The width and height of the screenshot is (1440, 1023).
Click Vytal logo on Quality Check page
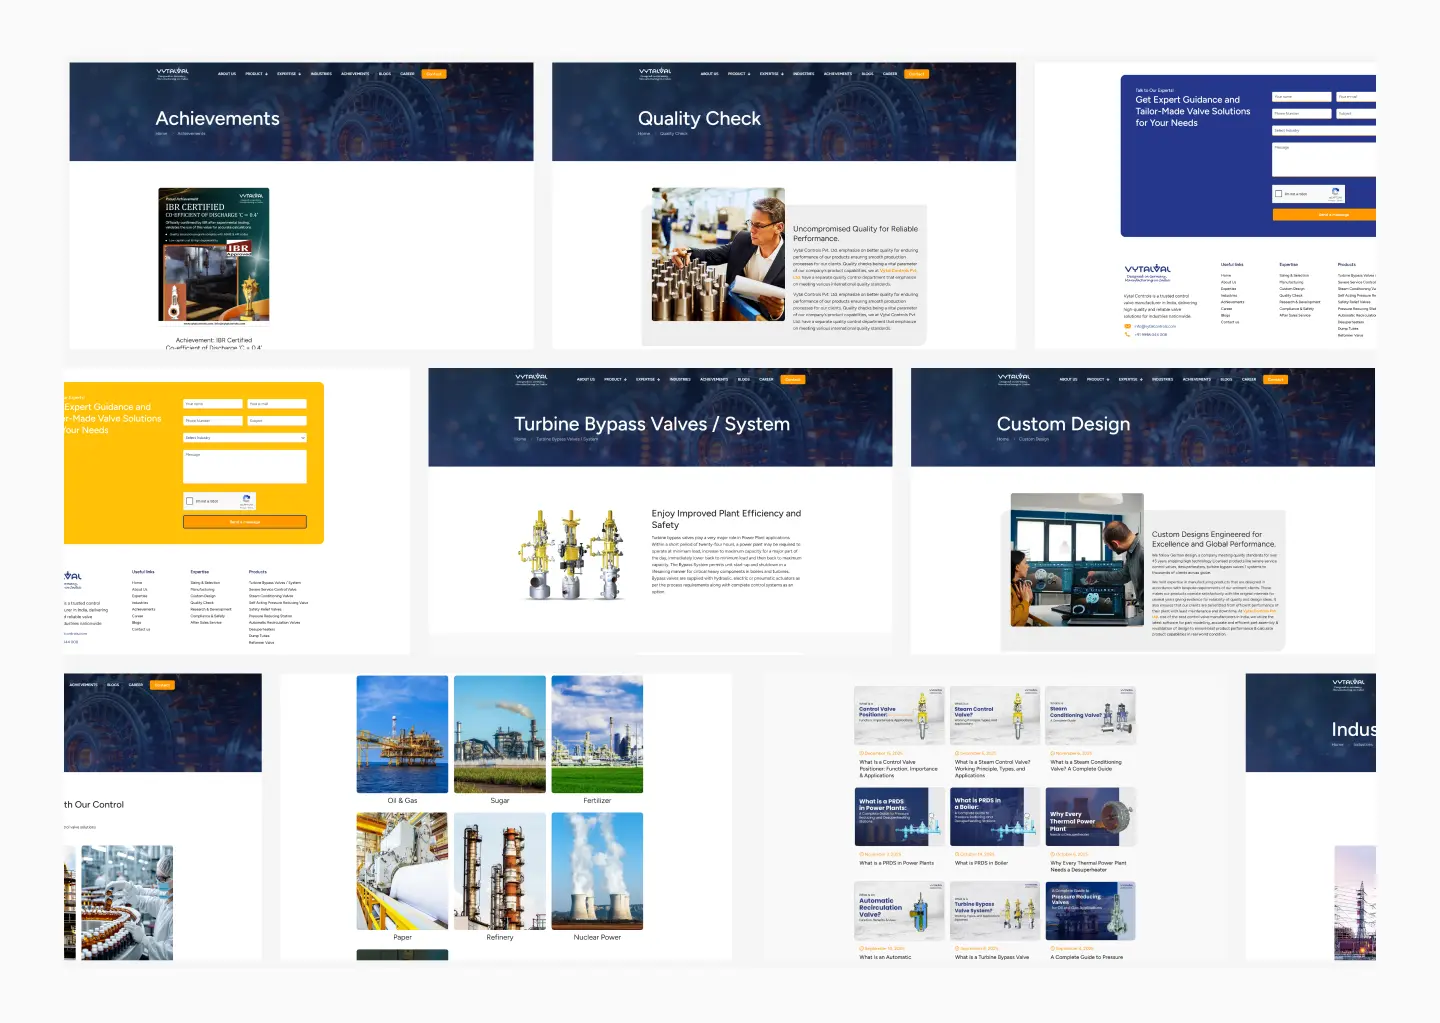click(655, 73)
